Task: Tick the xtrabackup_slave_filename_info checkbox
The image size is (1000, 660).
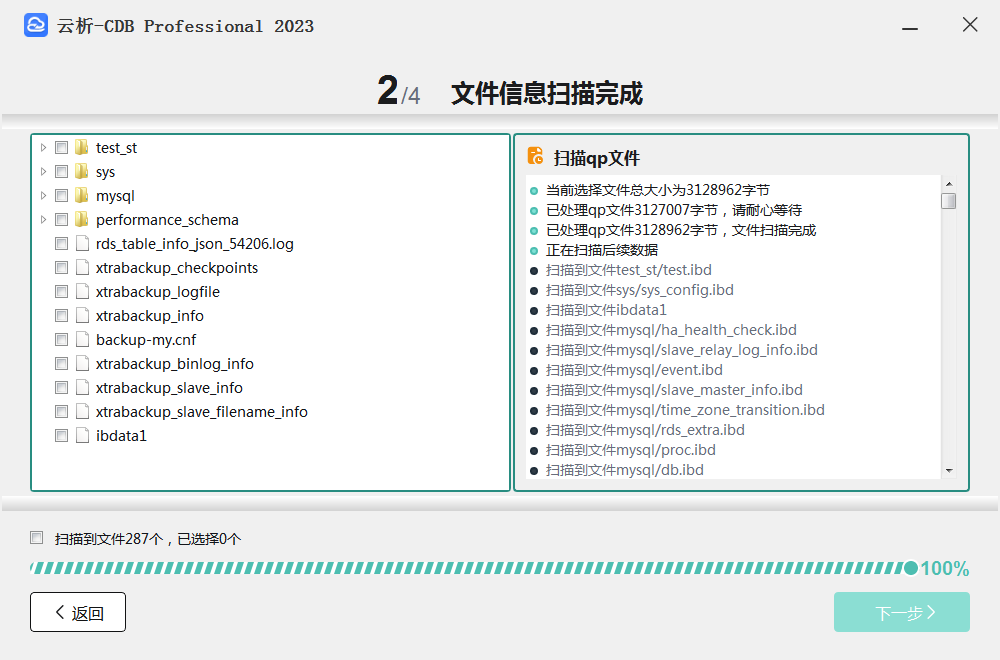Action: point(61,412)
